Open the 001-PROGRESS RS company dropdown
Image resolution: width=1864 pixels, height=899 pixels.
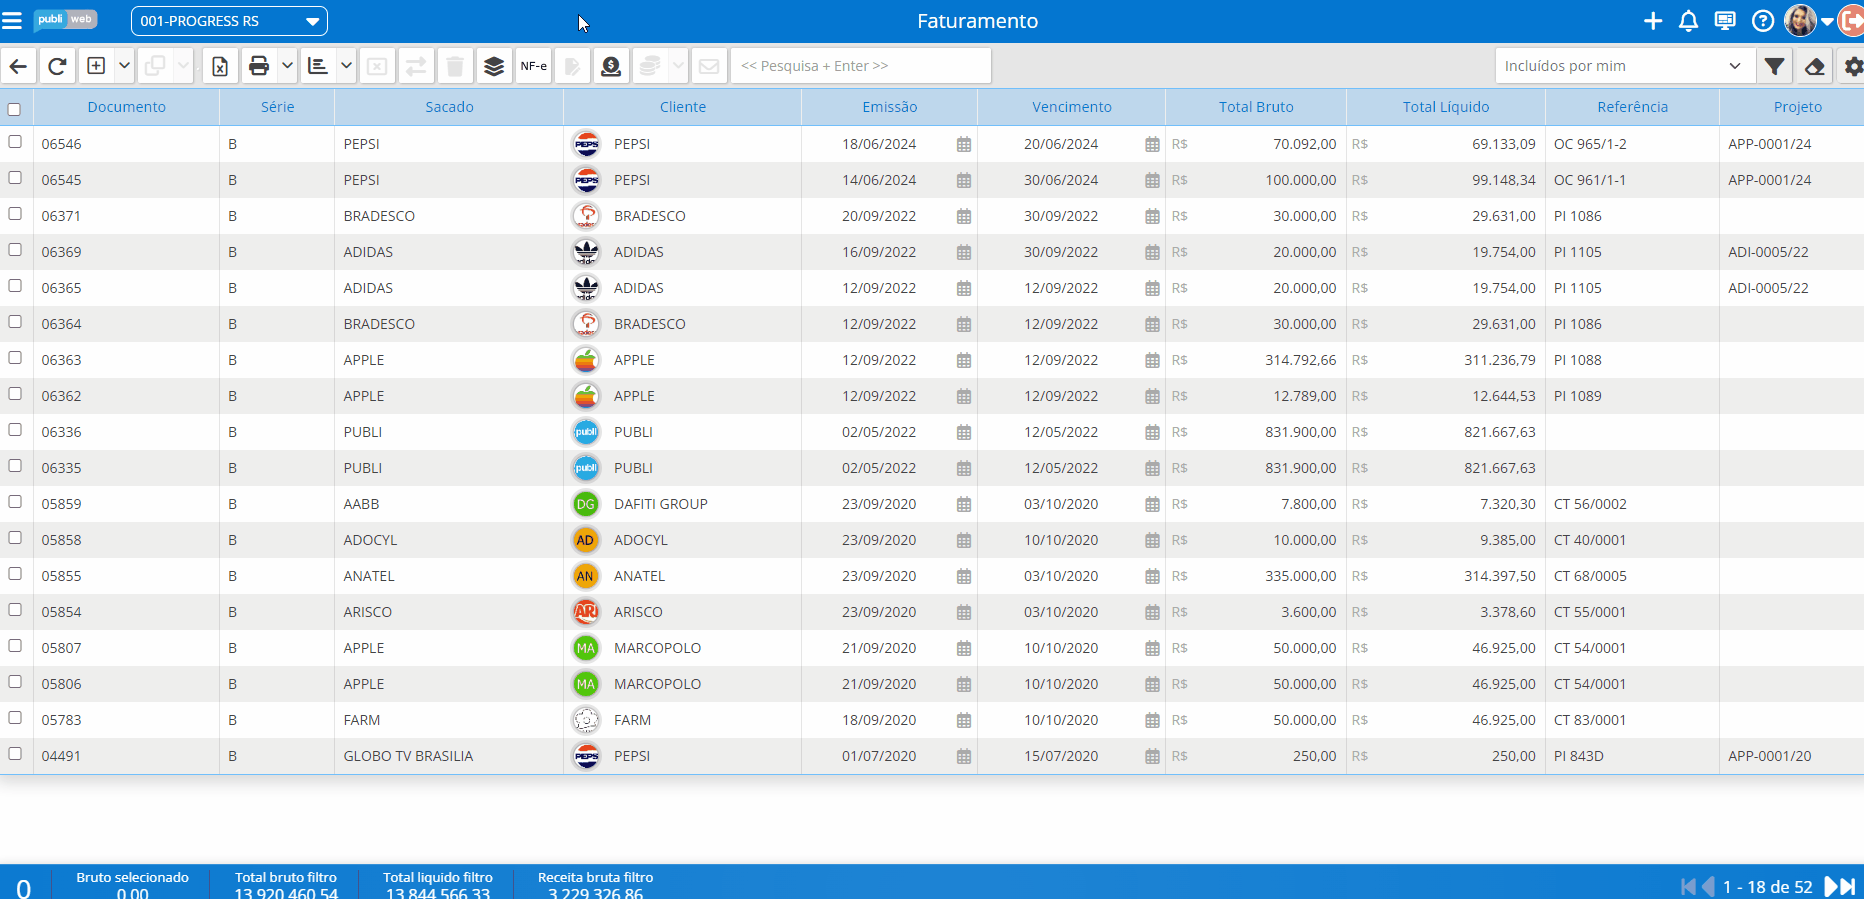pyautogui.click(x=229, y=21)
